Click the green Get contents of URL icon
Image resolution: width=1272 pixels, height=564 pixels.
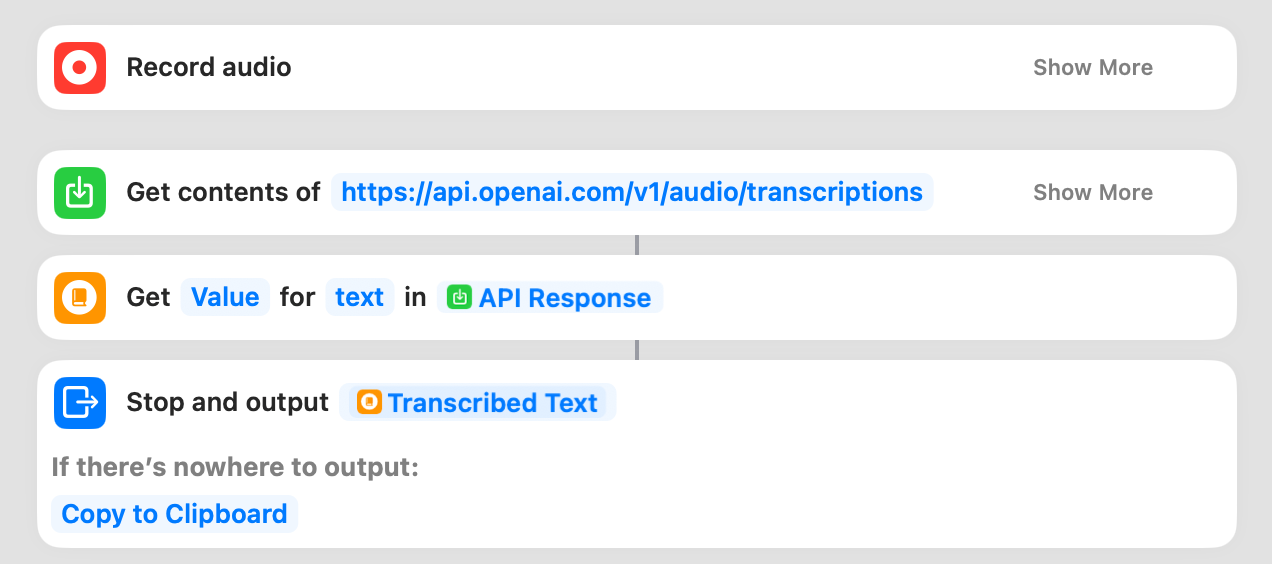[x=80, y=193]
